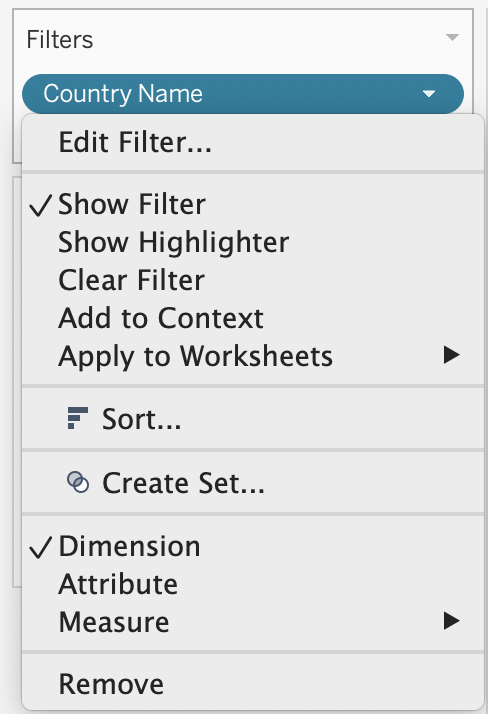Choose Edit Filter from the menu
The width and height of the screenshot is (488, 714).
253,142
